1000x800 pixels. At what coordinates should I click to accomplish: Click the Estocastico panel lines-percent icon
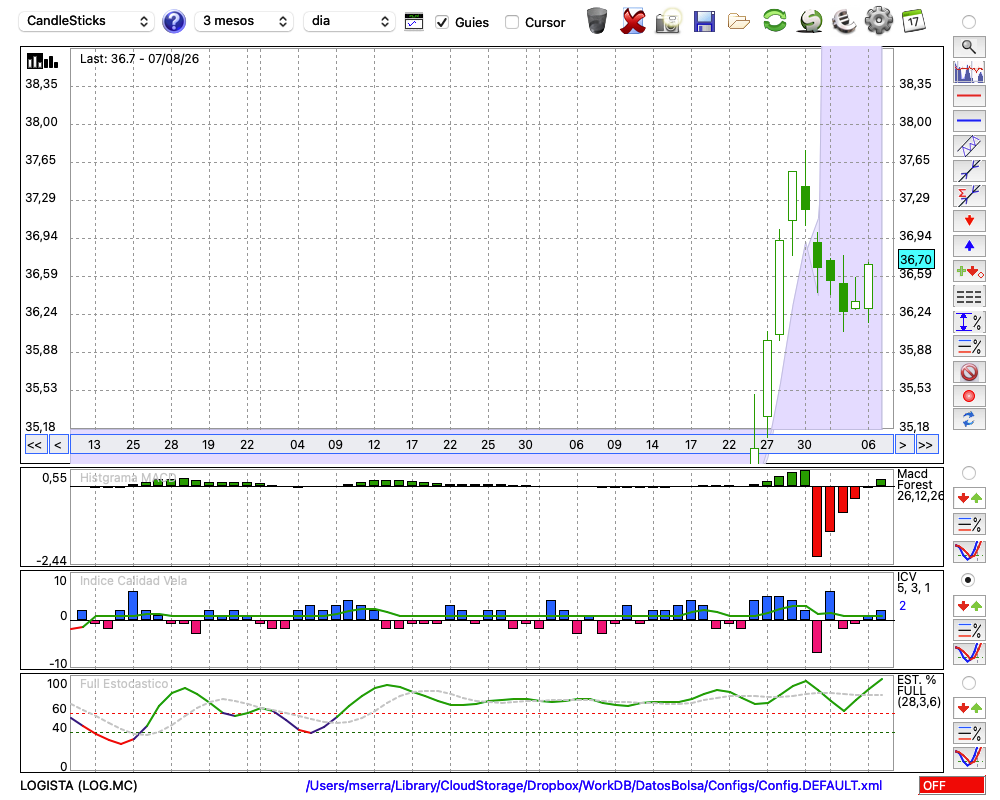tap(969, 733)
